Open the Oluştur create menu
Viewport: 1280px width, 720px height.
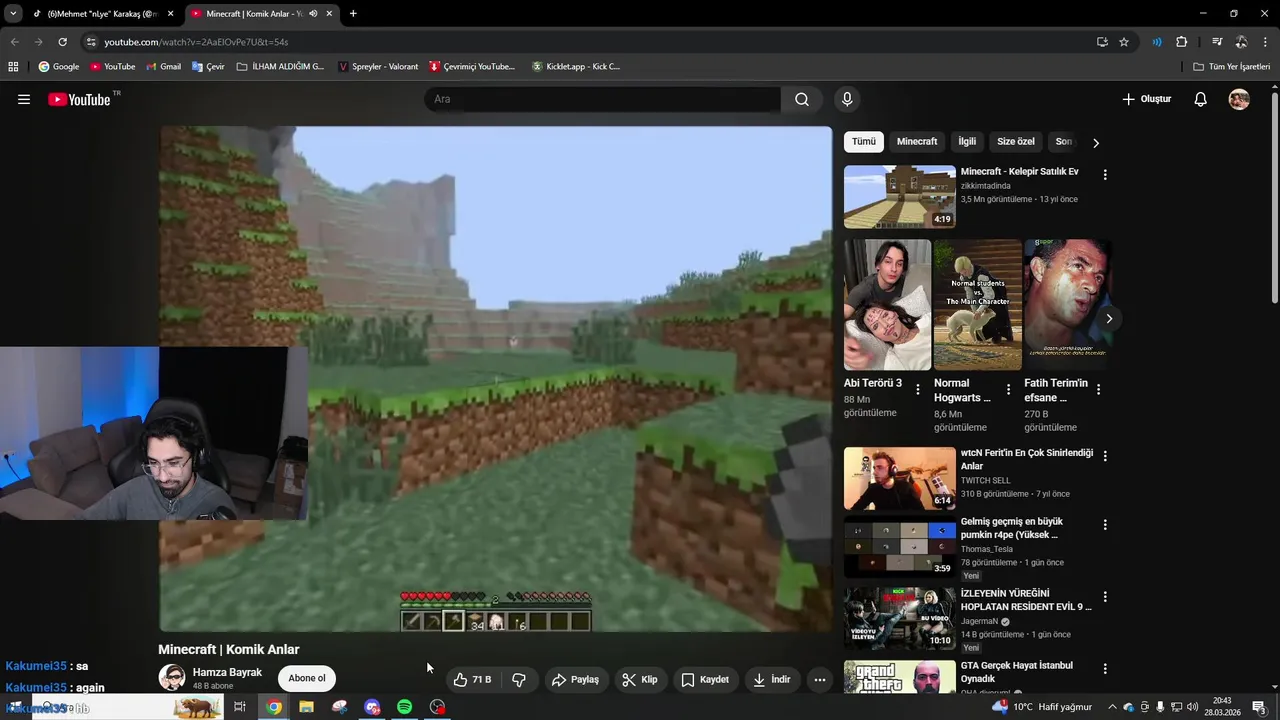tap(1147, 99)
